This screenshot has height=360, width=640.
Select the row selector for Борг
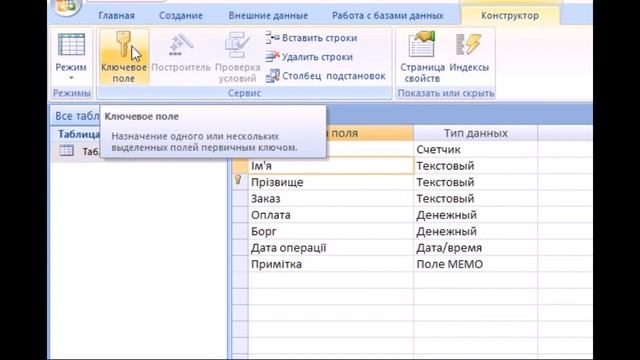[240, 231]
